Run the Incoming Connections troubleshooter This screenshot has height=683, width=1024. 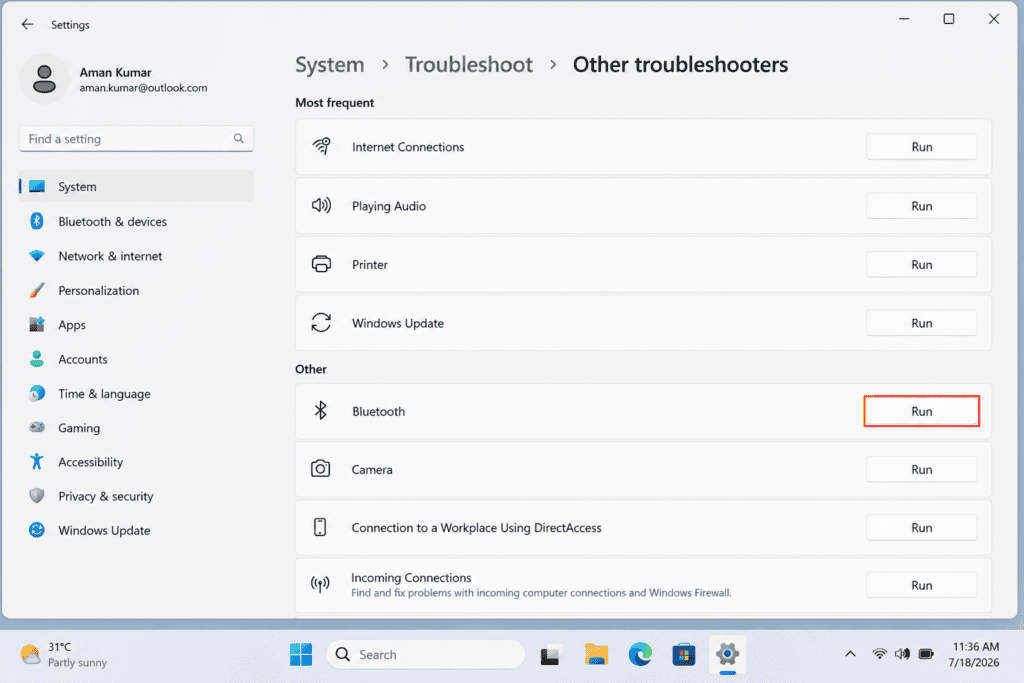(x=921, y=585)
